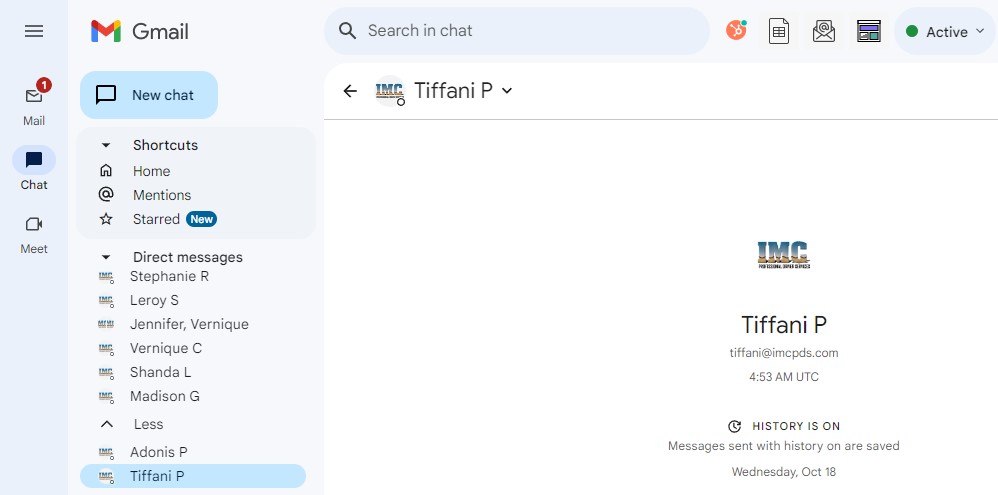Open the Tiffani P conversation options dropdown
Screen dimensions: 998x495
(x=507, y=91)
